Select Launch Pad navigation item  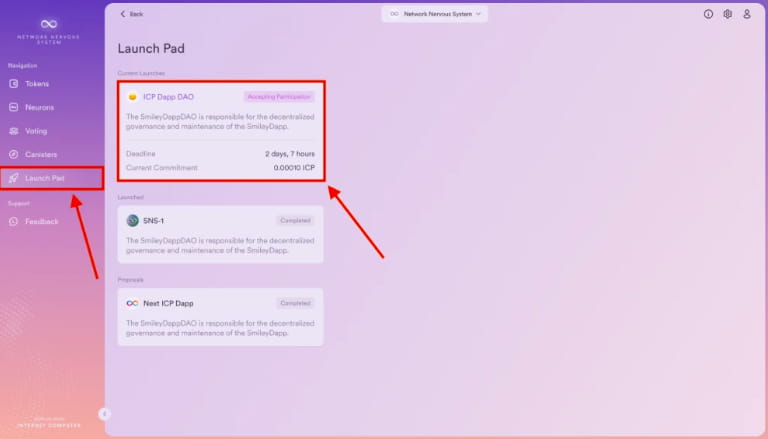[x=51, y=178]
